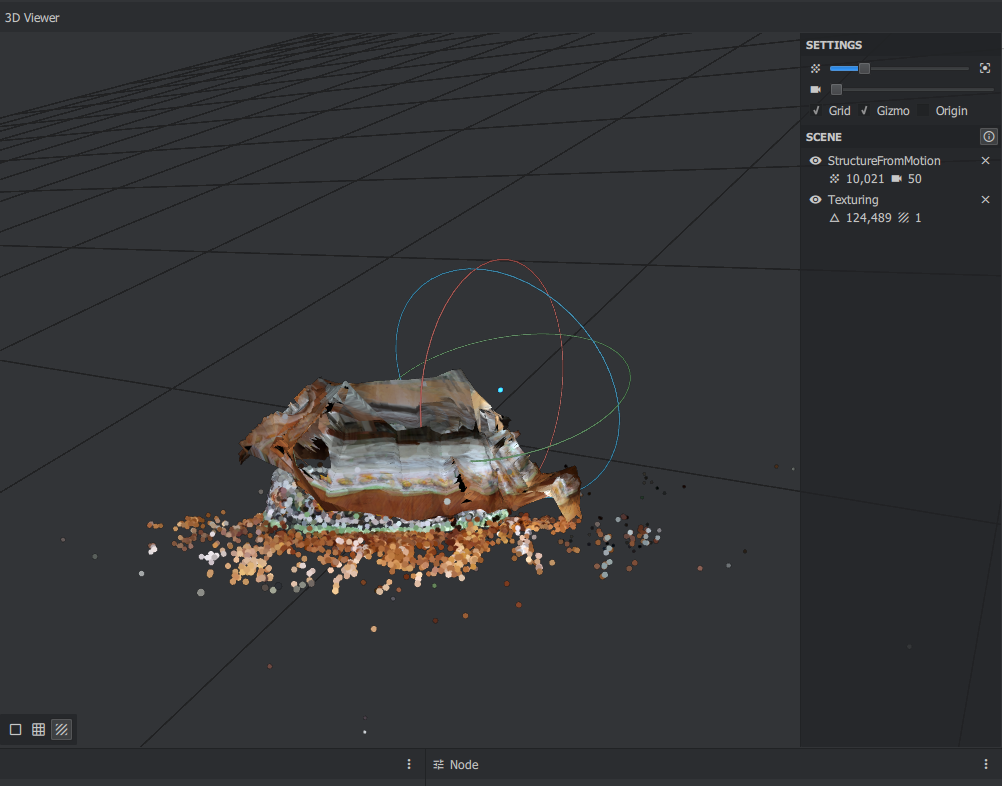Click the blue gizmo center sphere
The height and width of the screenshot is (786, 1004).
(x=500, y=388)
